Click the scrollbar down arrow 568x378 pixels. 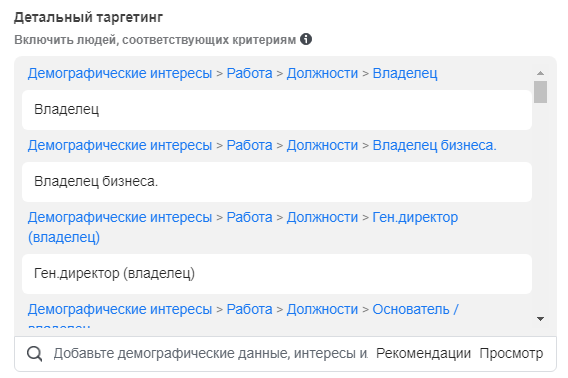[540, 319]
